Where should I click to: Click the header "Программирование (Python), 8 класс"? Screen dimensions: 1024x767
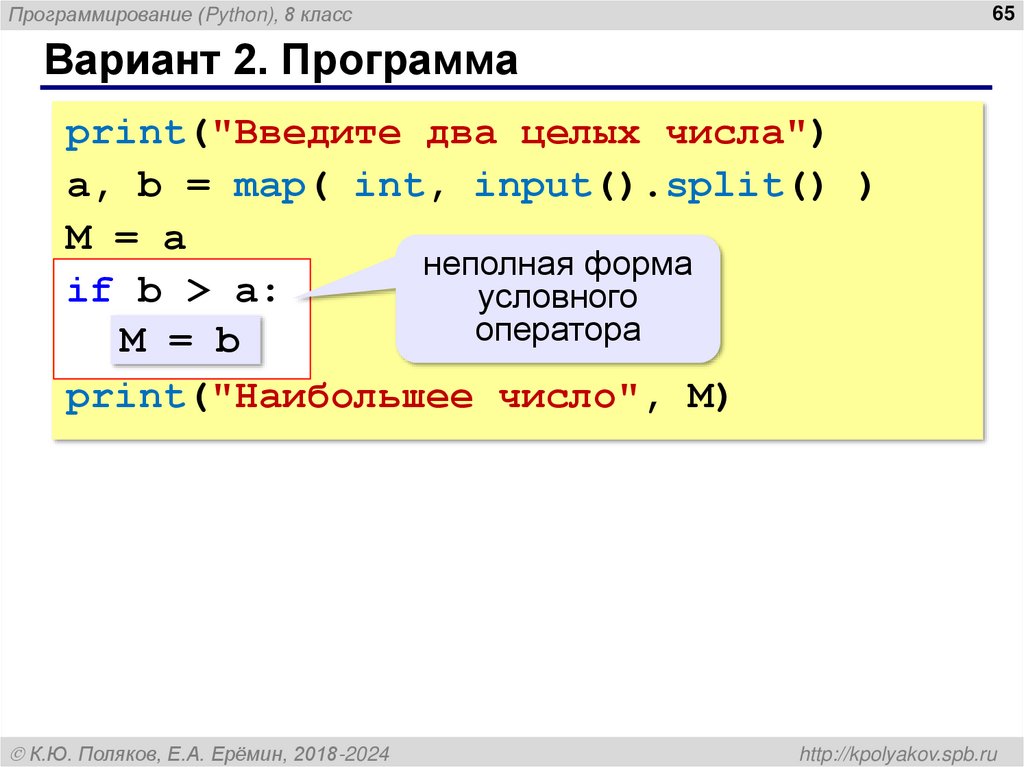pos(180,14)
